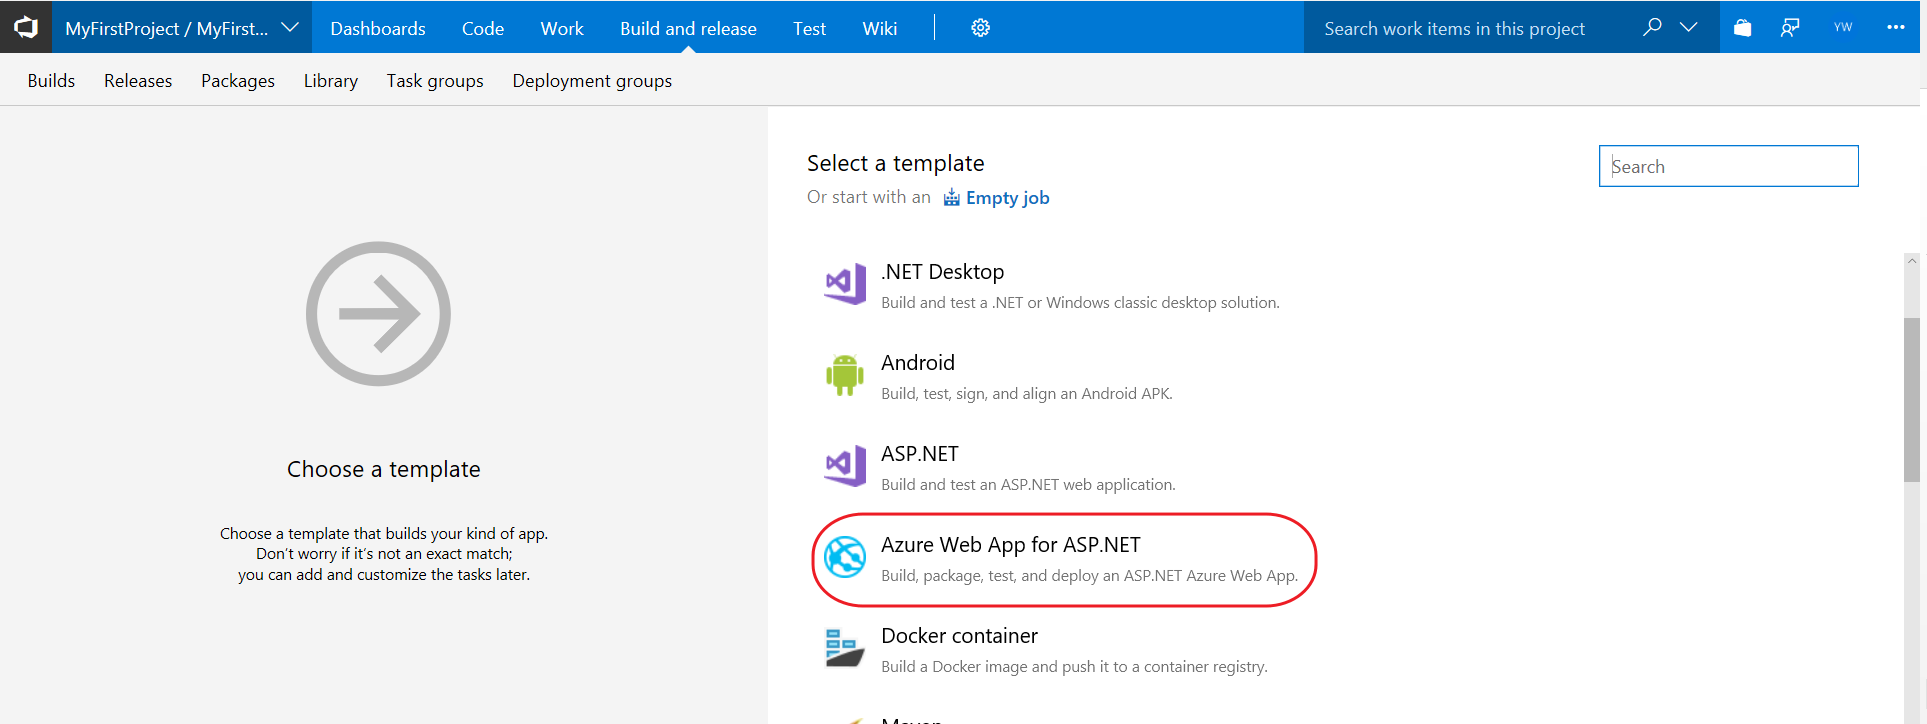This screenshot has width=1927, height=724.
Task: Click the search magnifier icon
Action: click(1652, 27)
